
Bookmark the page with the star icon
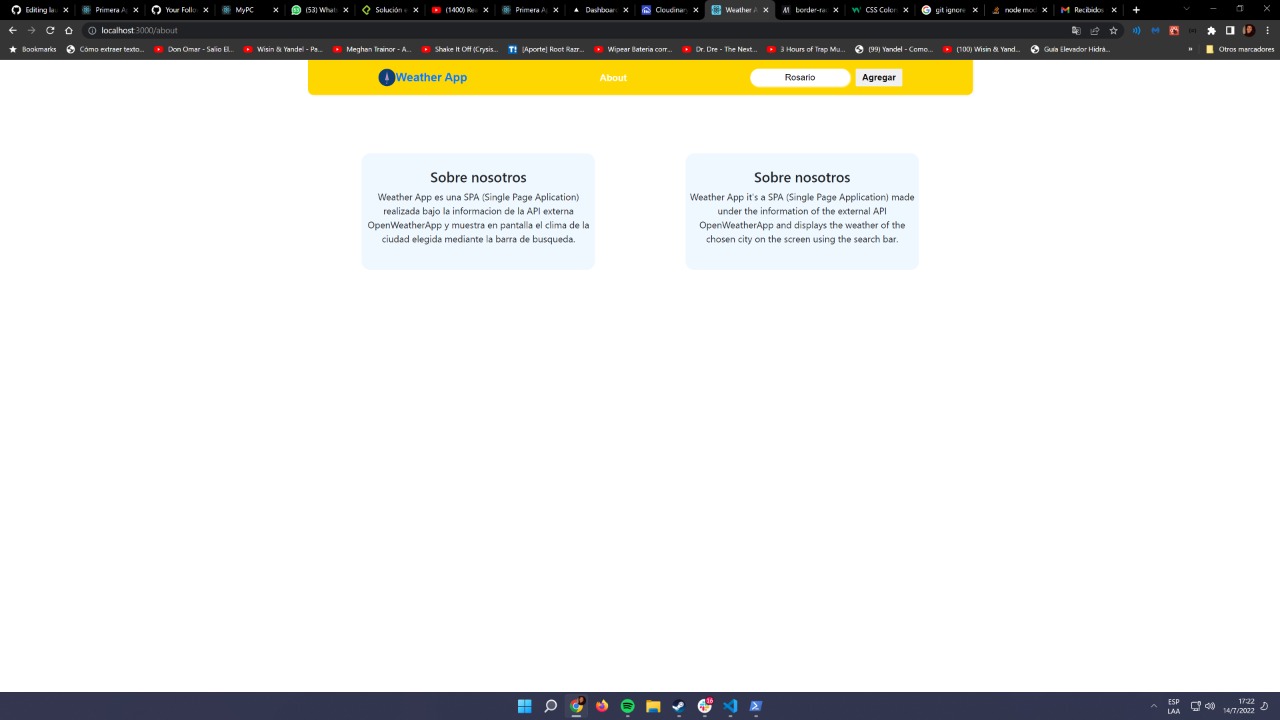click(1114, 30)
